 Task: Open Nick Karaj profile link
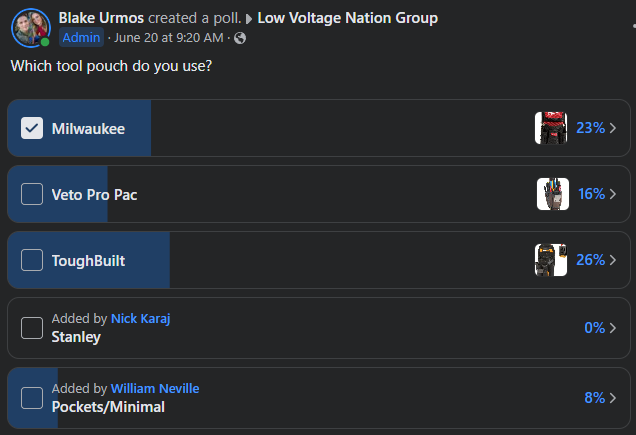click(x=141, y=318)
